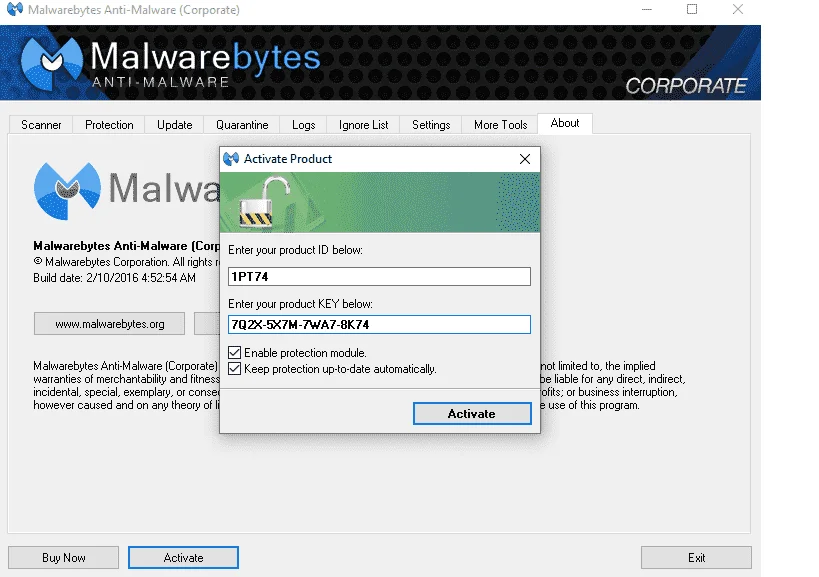This screenshot has width=819, height=577.
Task: Open the Update tab
Action: [174, 125]
